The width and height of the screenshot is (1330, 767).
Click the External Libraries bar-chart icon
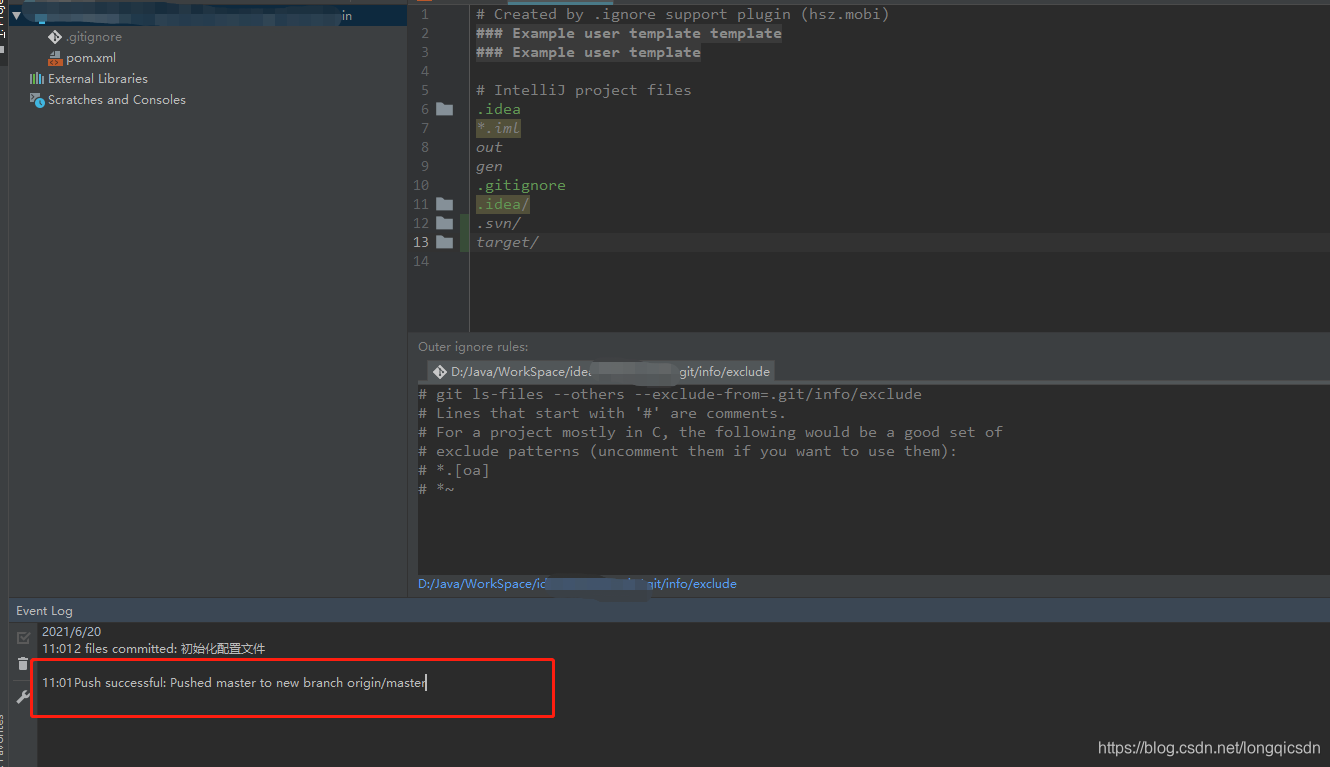pos(37,78)
